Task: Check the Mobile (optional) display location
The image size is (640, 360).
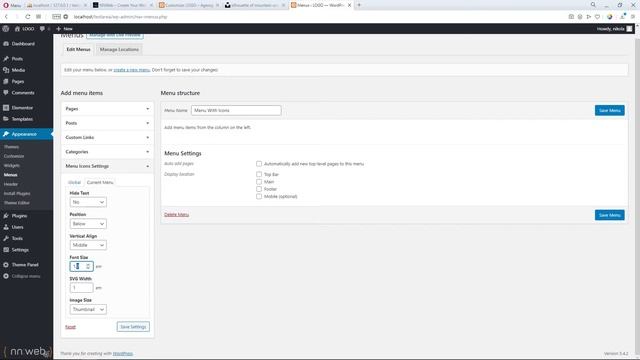Action: (259, 196)
